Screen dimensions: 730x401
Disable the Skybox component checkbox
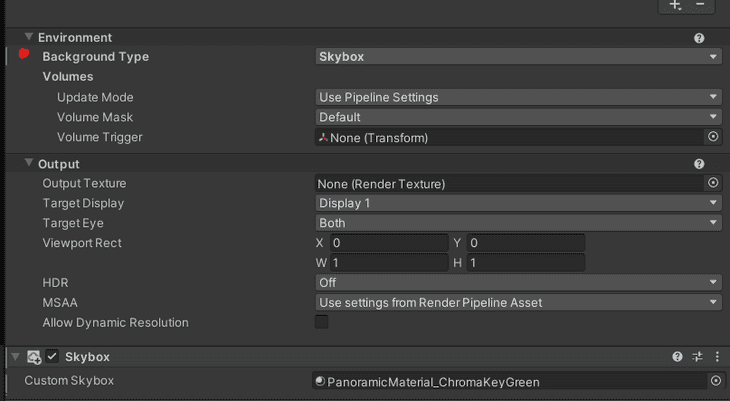tap(52, 357)
